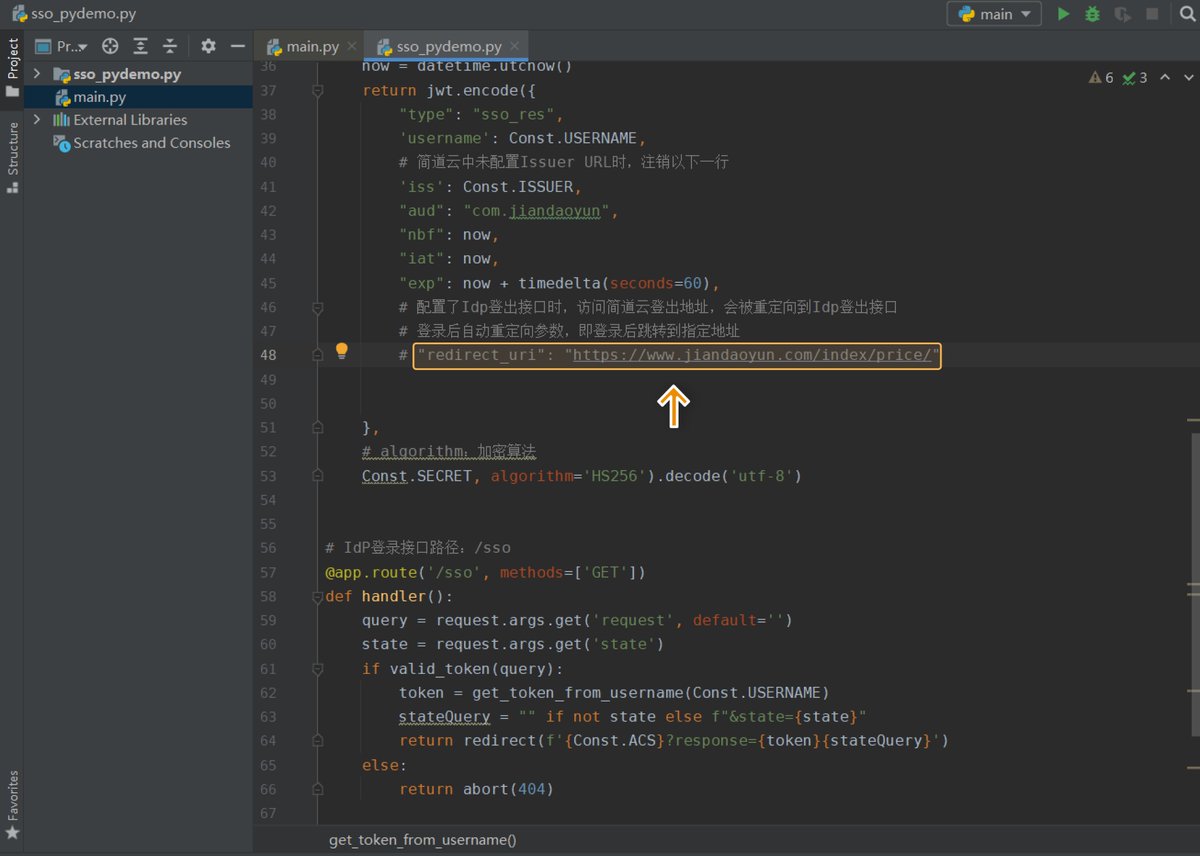Start debugging with the green bug icon
The width and height of the screenshot is (1200, 856).
[x=1092, y=14]
